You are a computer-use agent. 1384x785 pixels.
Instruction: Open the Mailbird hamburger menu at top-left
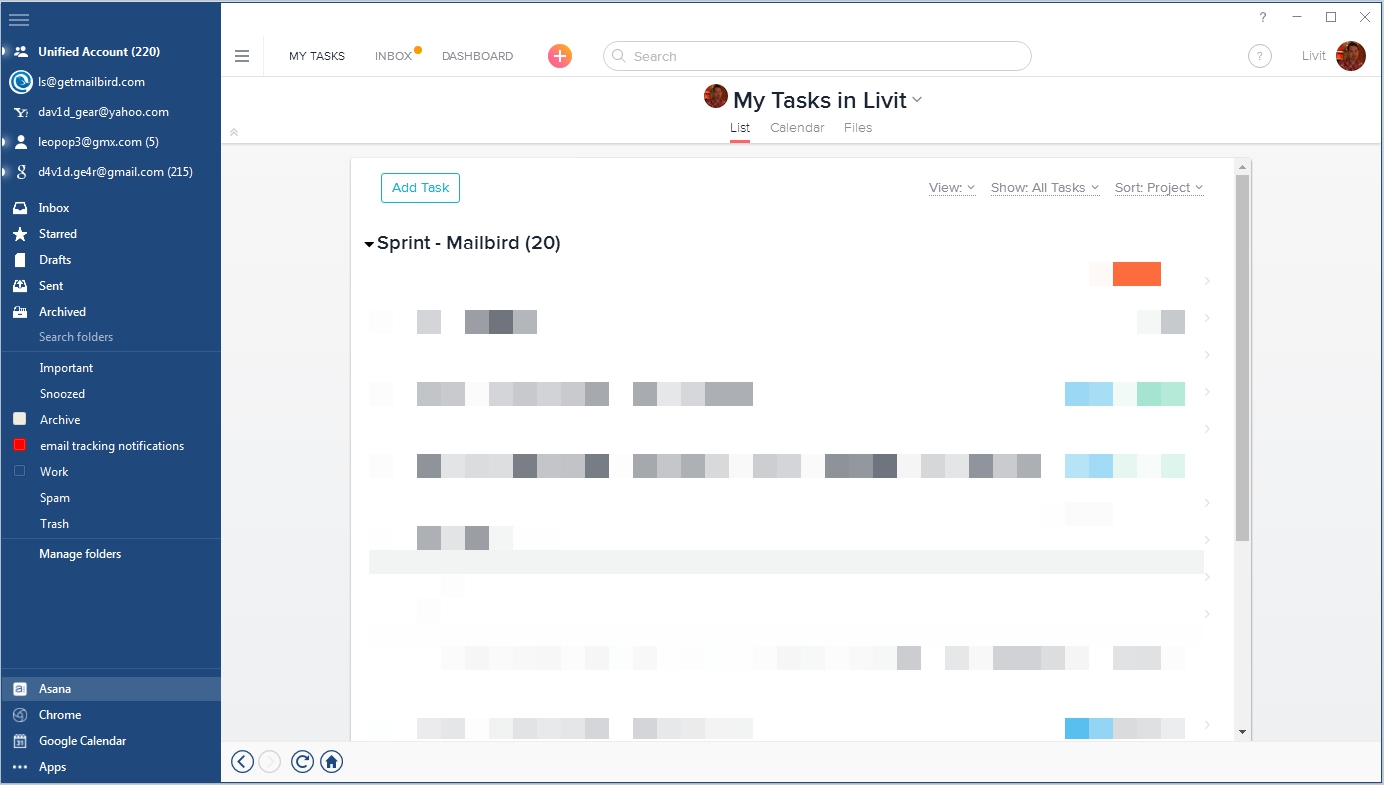(x=18, y=19)
